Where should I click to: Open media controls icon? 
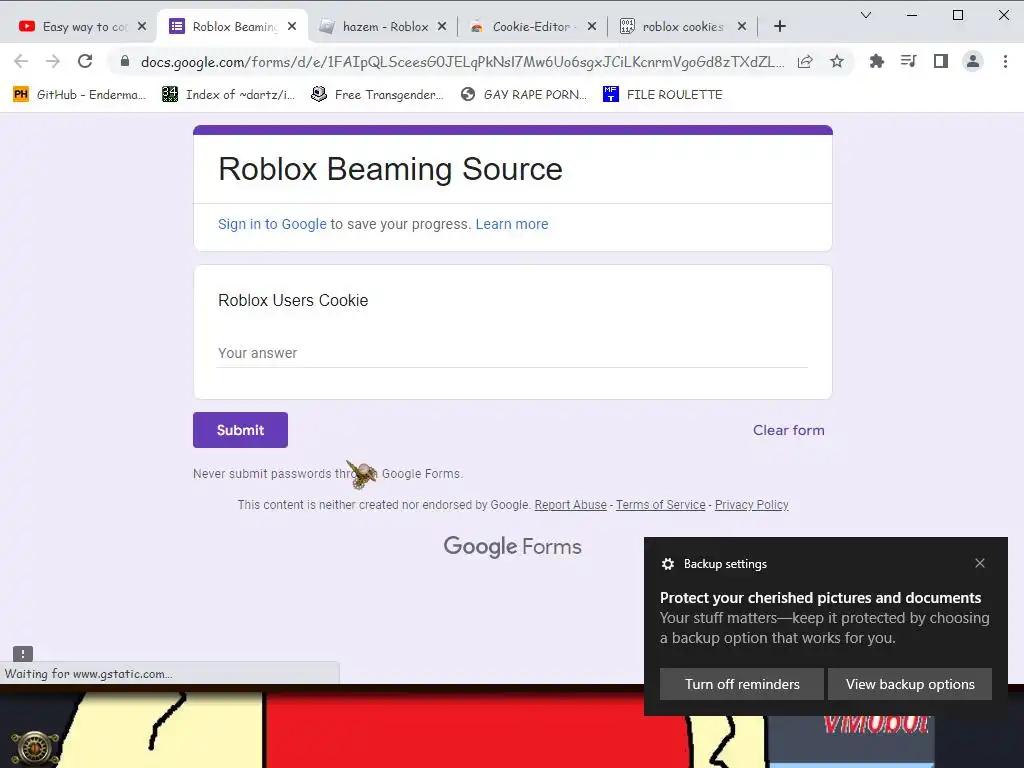pos(908,61)
